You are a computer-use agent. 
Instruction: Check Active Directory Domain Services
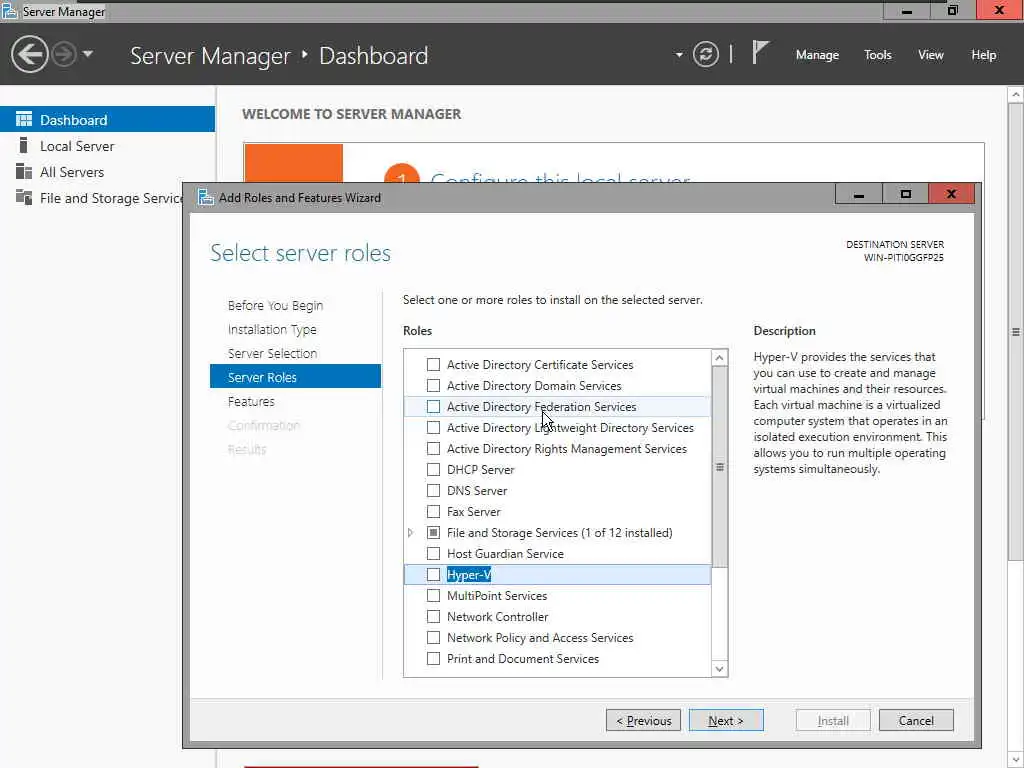pyautogui.click(x=433, y=385)
